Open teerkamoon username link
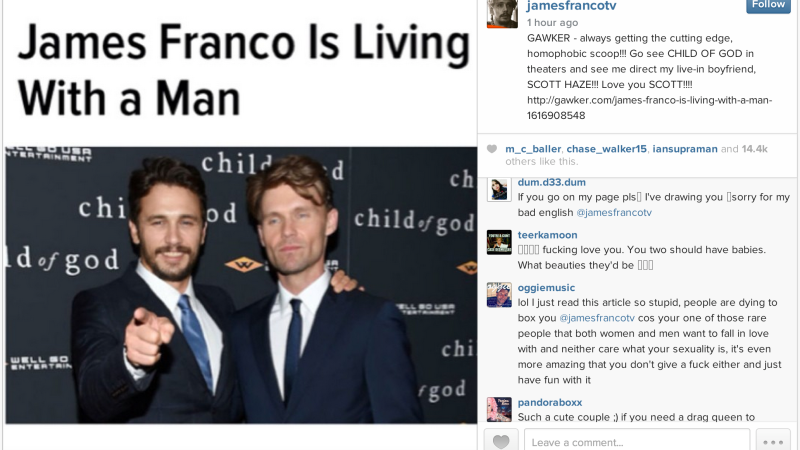Screen dimensions: 800x450 [x=547, y=235]
